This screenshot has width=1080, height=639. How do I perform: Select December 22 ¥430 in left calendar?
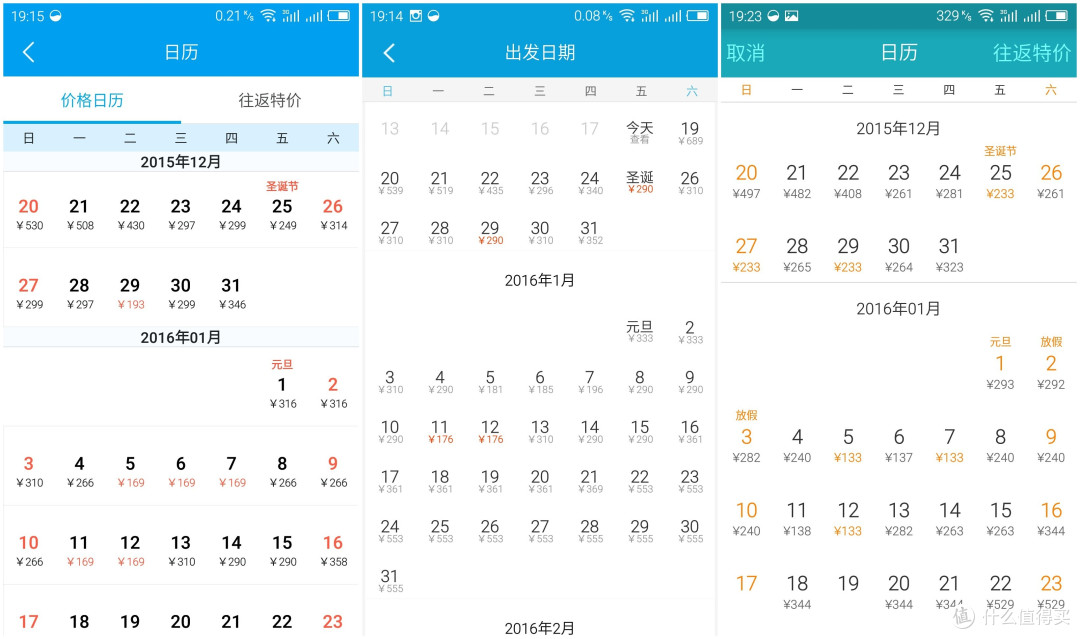tap(130, 214)
